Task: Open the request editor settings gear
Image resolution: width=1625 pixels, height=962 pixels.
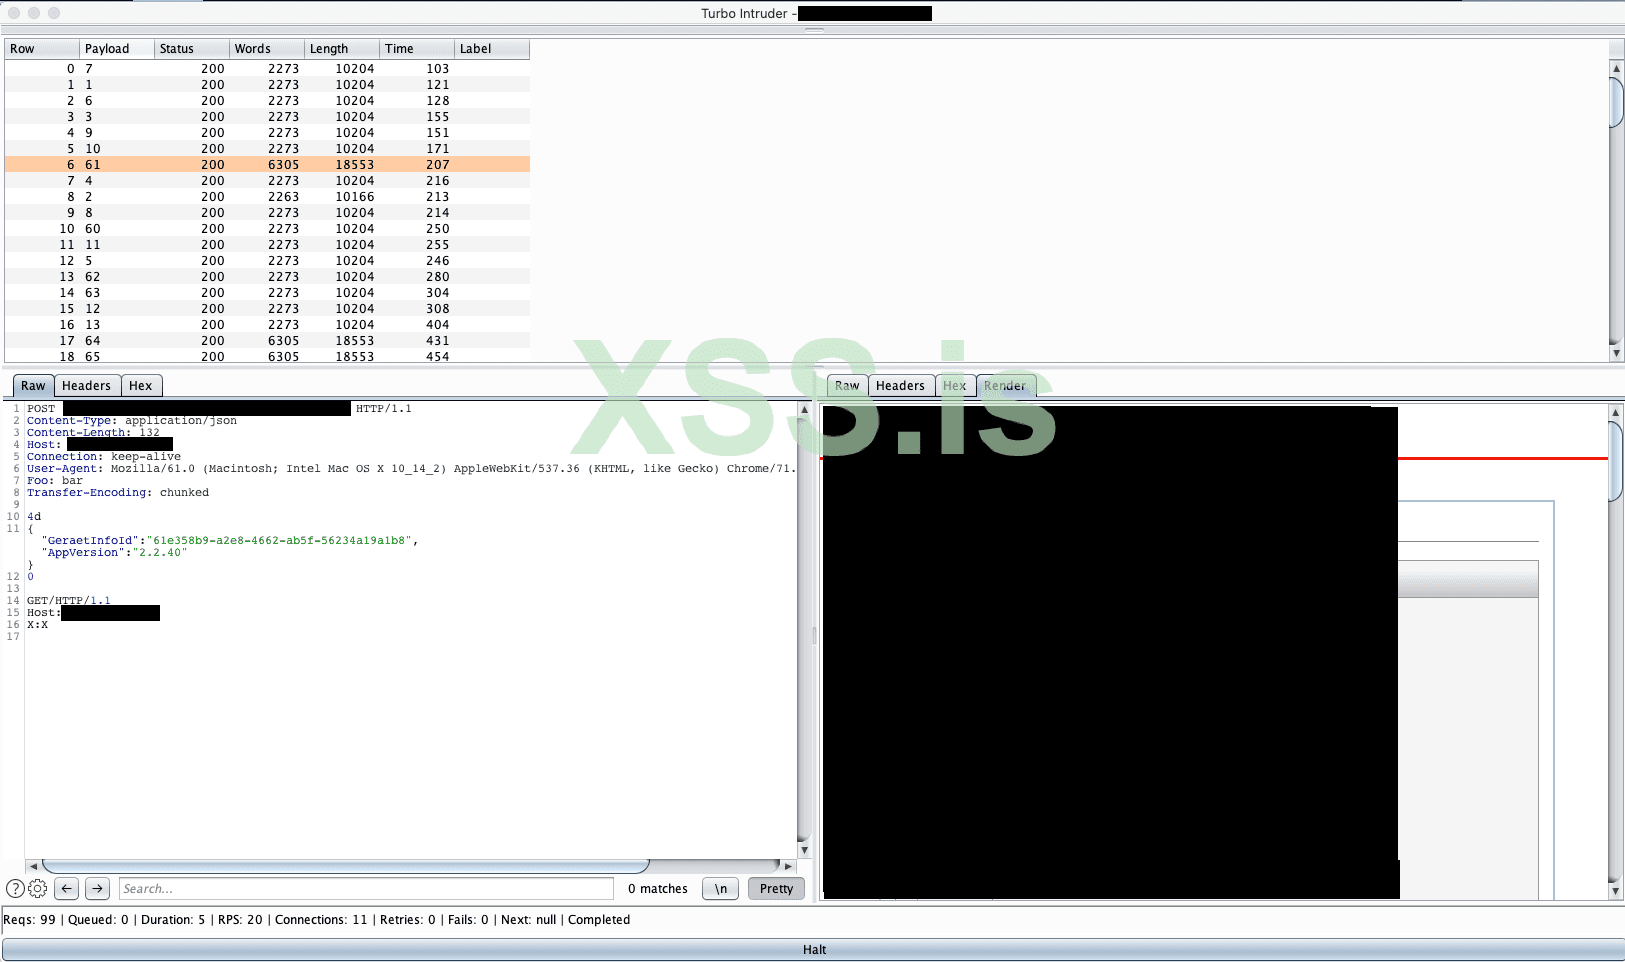Action: 38,888
